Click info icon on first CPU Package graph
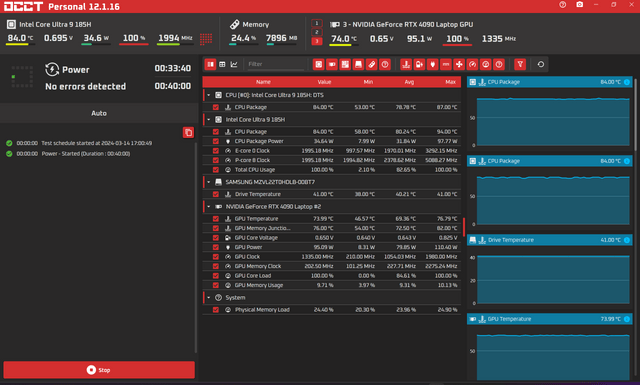Viewport: 640px width, 385px height. (627, 82)
